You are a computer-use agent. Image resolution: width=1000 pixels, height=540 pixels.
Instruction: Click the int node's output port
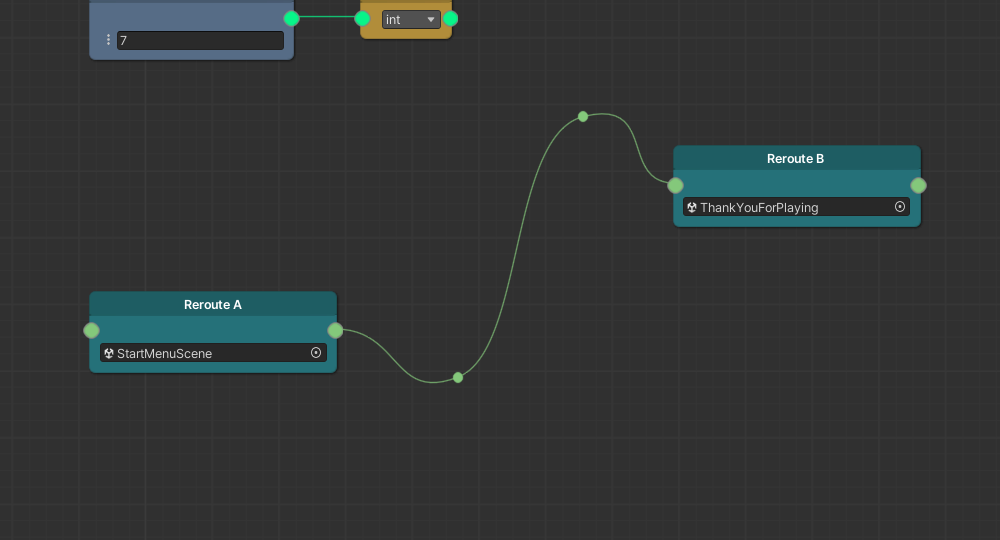coord(450,18)
